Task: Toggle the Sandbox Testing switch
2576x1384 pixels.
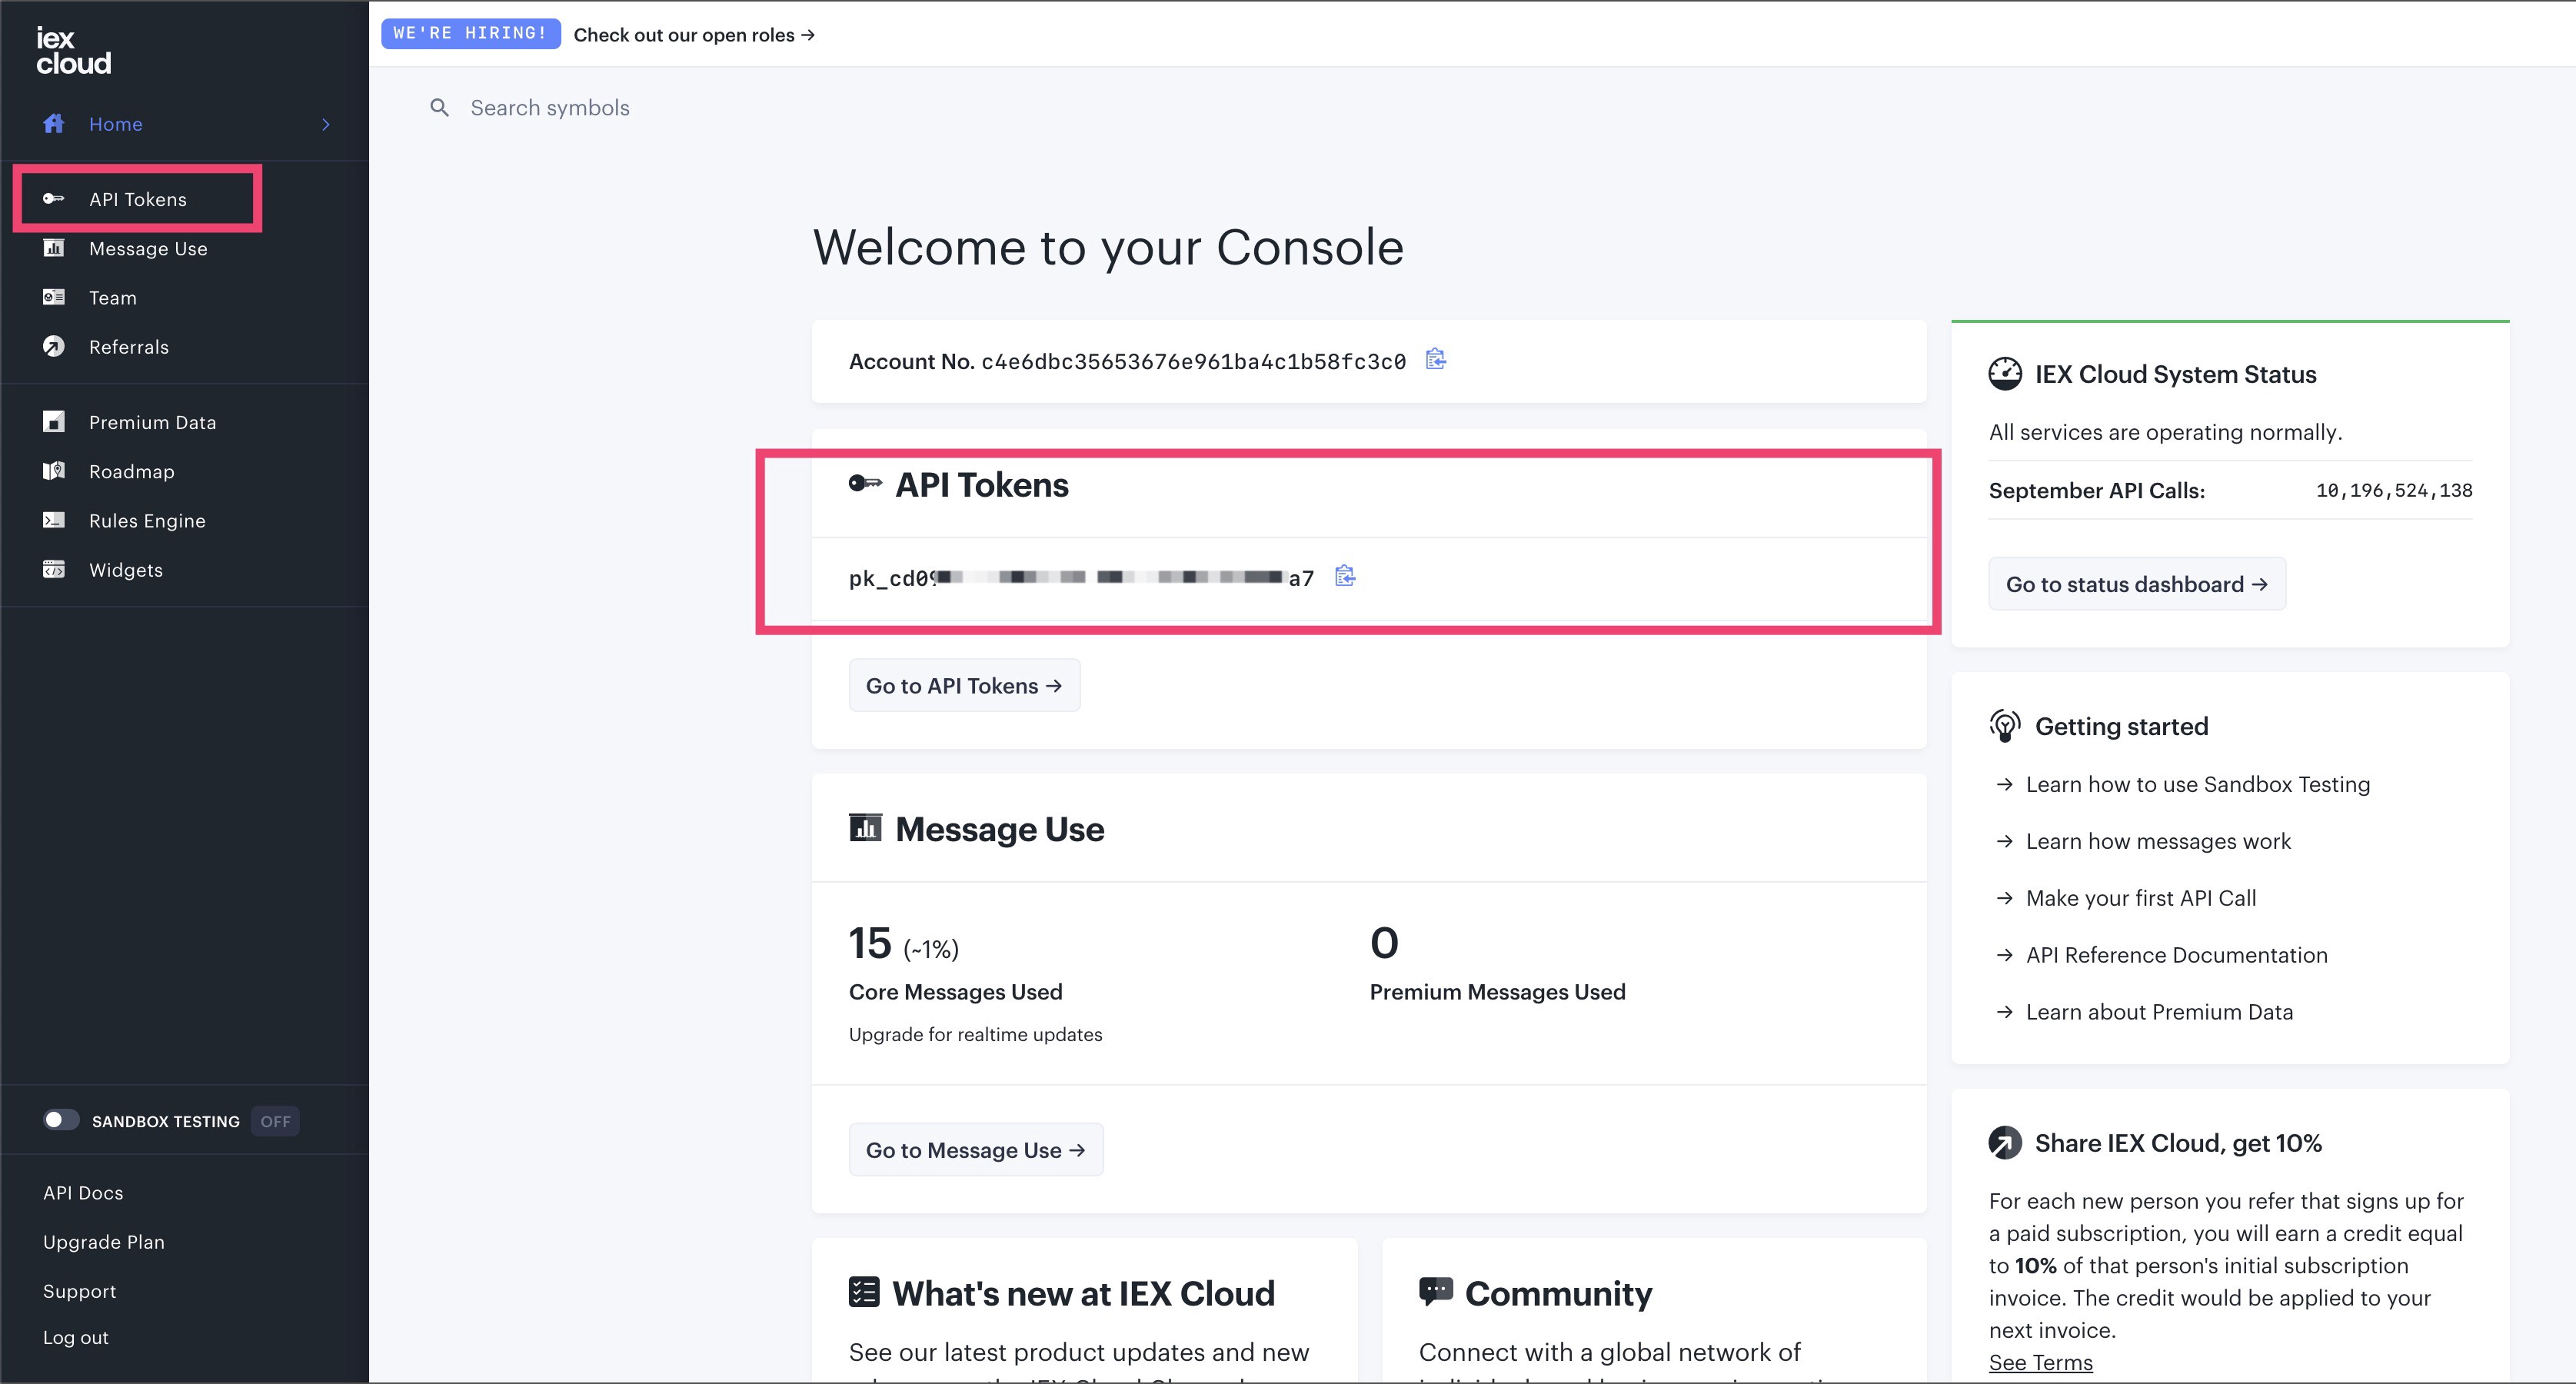Action: [x=61, y=1120]
